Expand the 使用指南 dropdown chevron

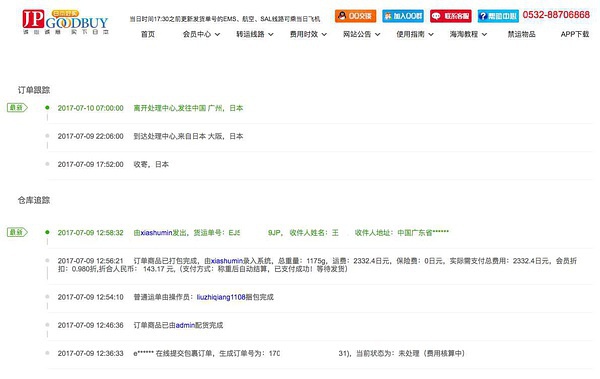tap(431, 34)
